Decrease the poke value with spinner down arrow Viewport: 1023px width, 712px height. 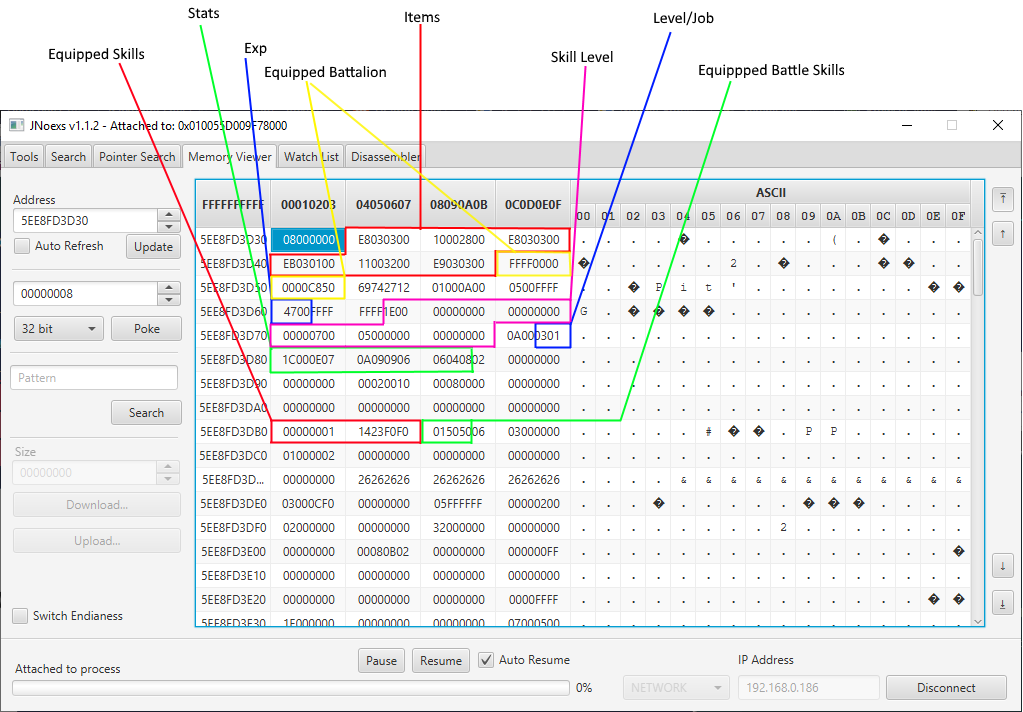coord(169,300)
